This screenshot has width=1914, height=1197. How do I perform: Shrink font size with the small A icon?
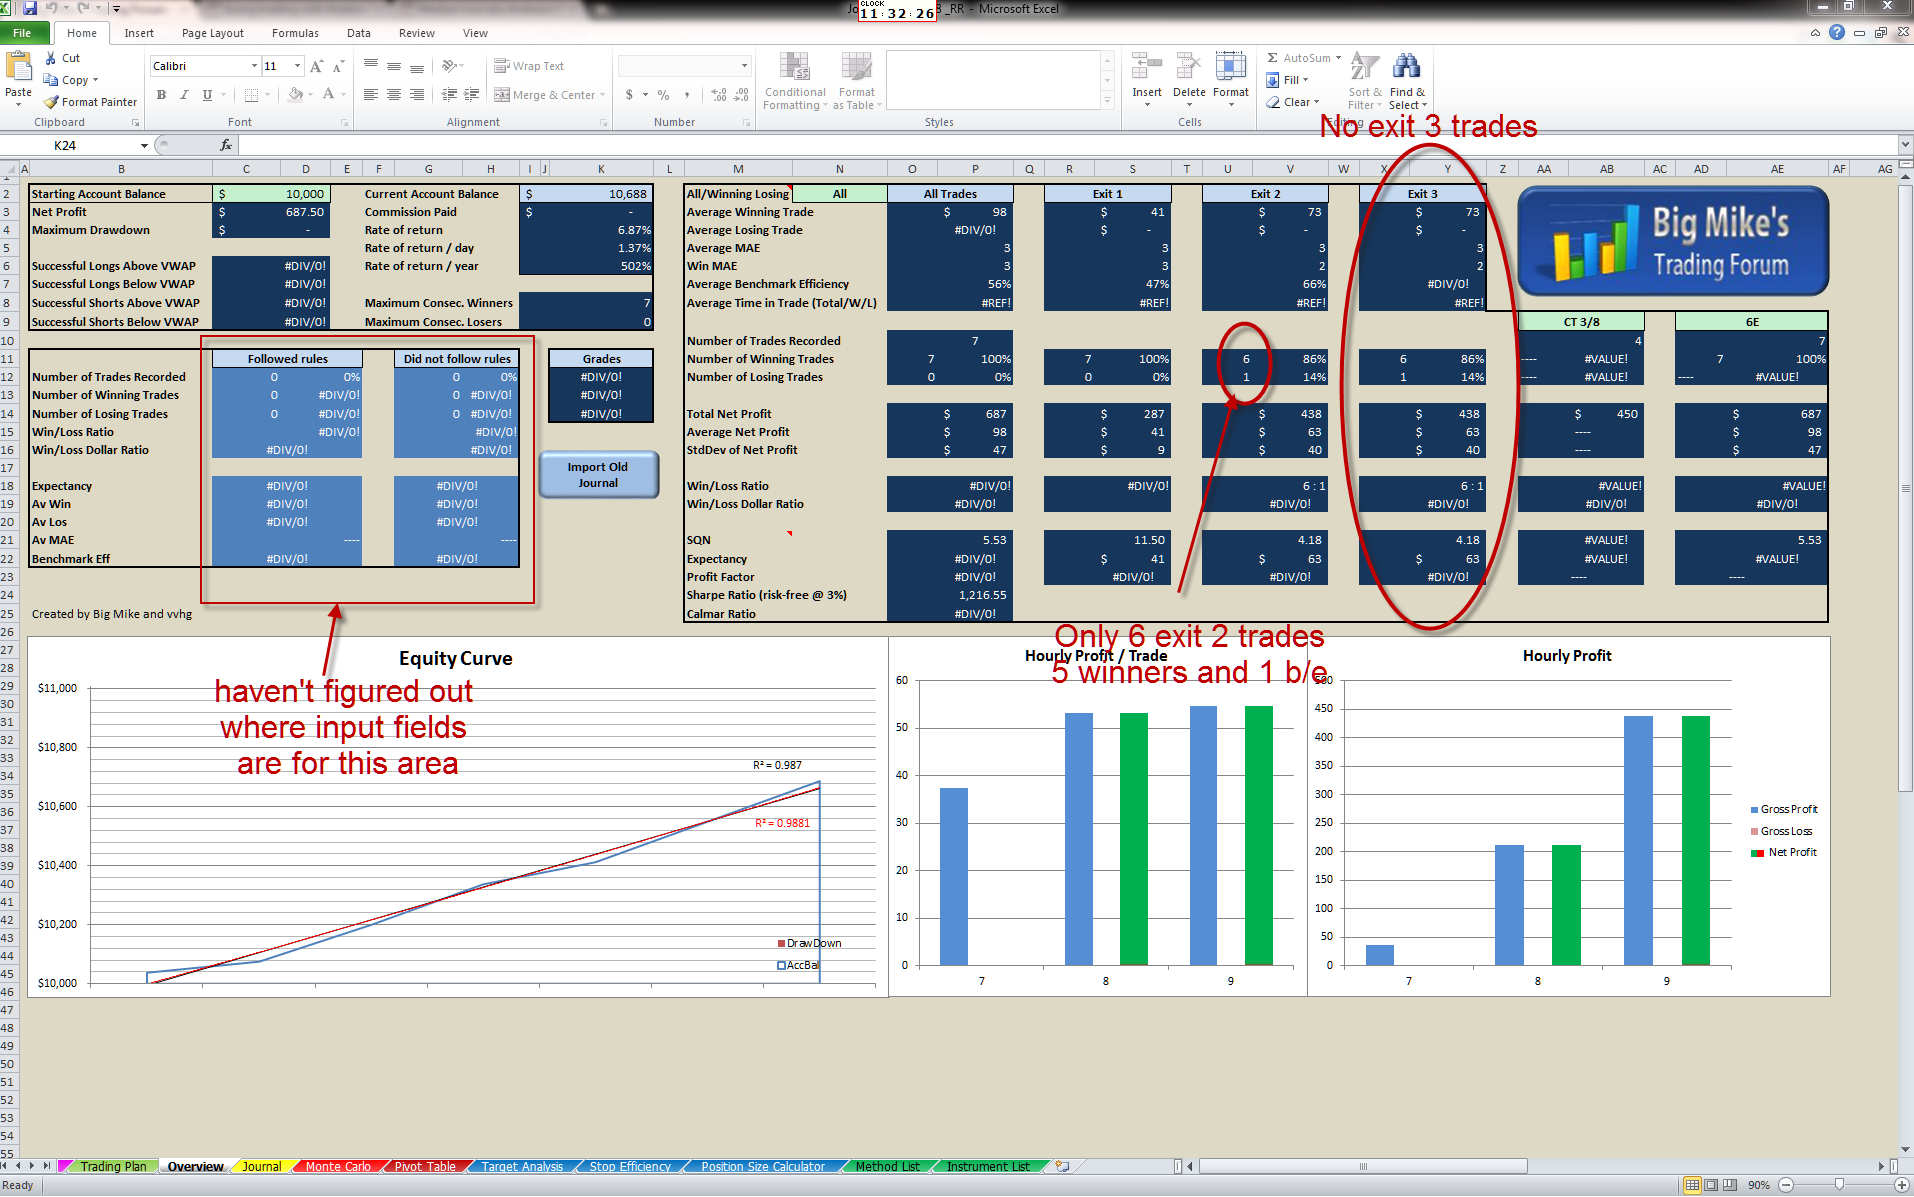click(338, 66)
